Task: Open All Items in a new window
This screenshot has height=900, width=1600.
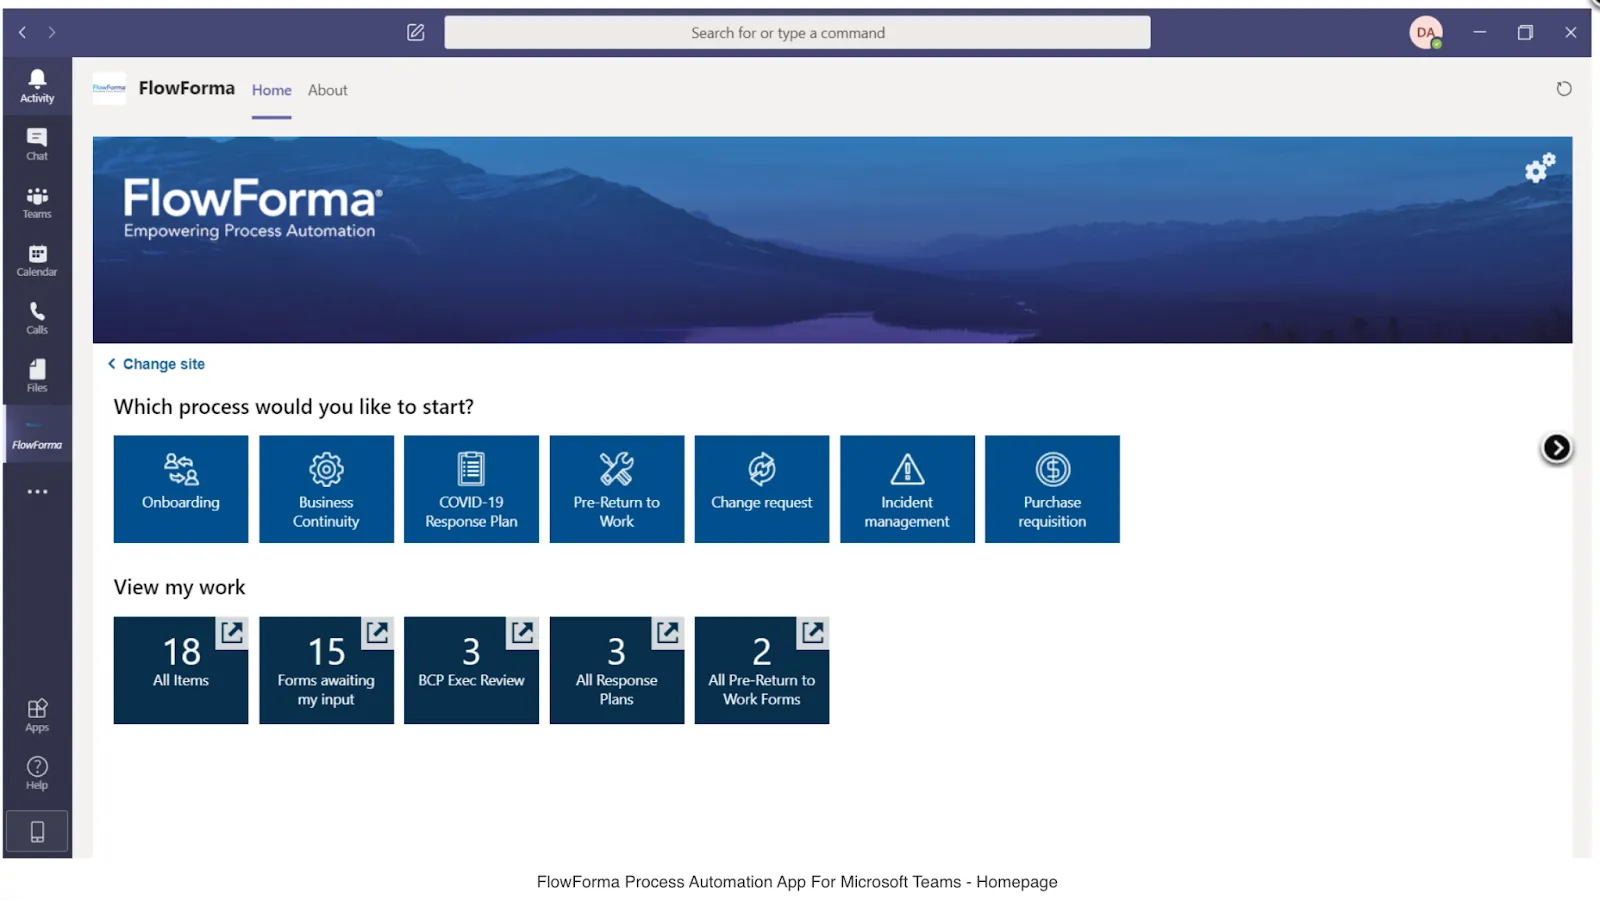Action: (x=232, y=632)
